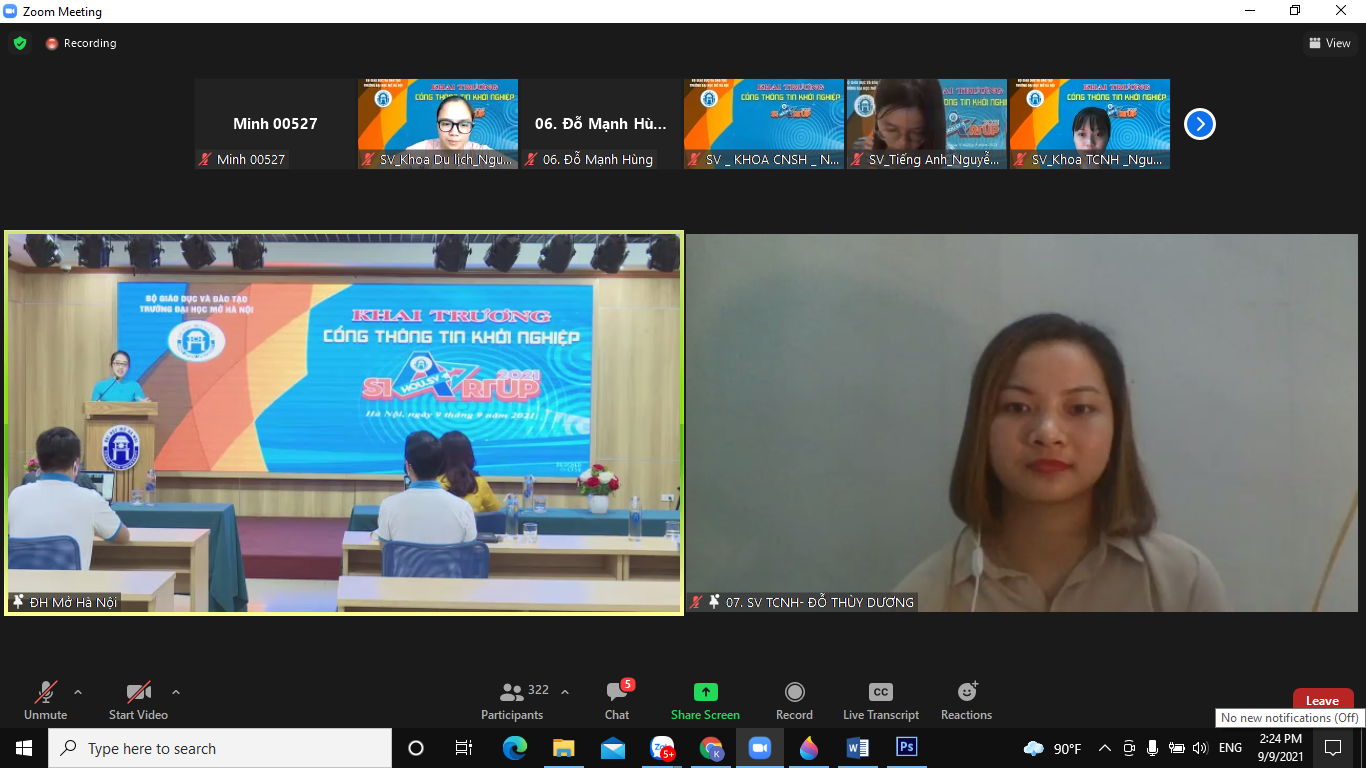Show next participants with blue arrow
The height and width of the screenshot is (768, 1366).
coord(1199,124)
